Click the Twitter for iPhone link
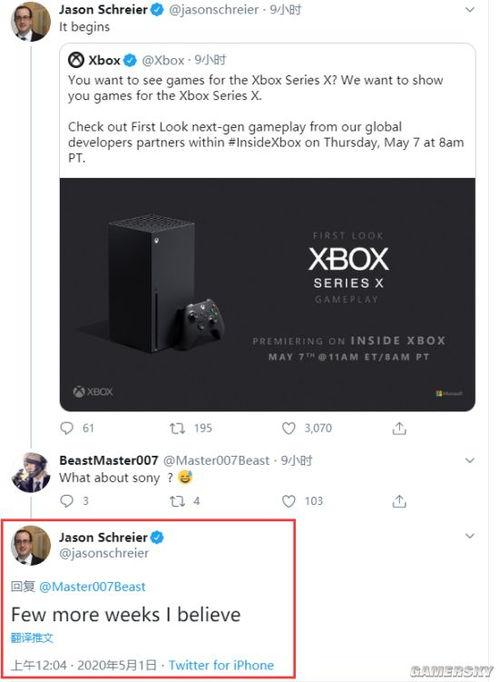Image resolution: width=499 pixels, height=682 pixels. tap(221, 665)
